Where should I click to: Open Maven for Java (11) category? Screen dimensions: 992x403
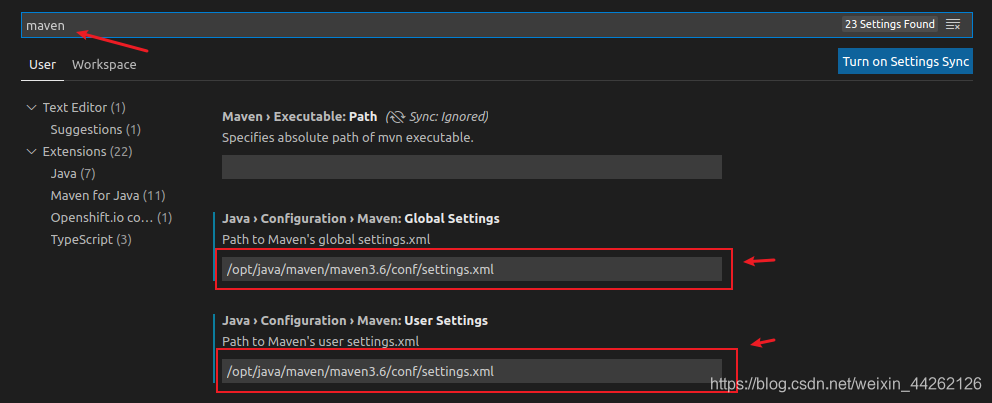108,195
